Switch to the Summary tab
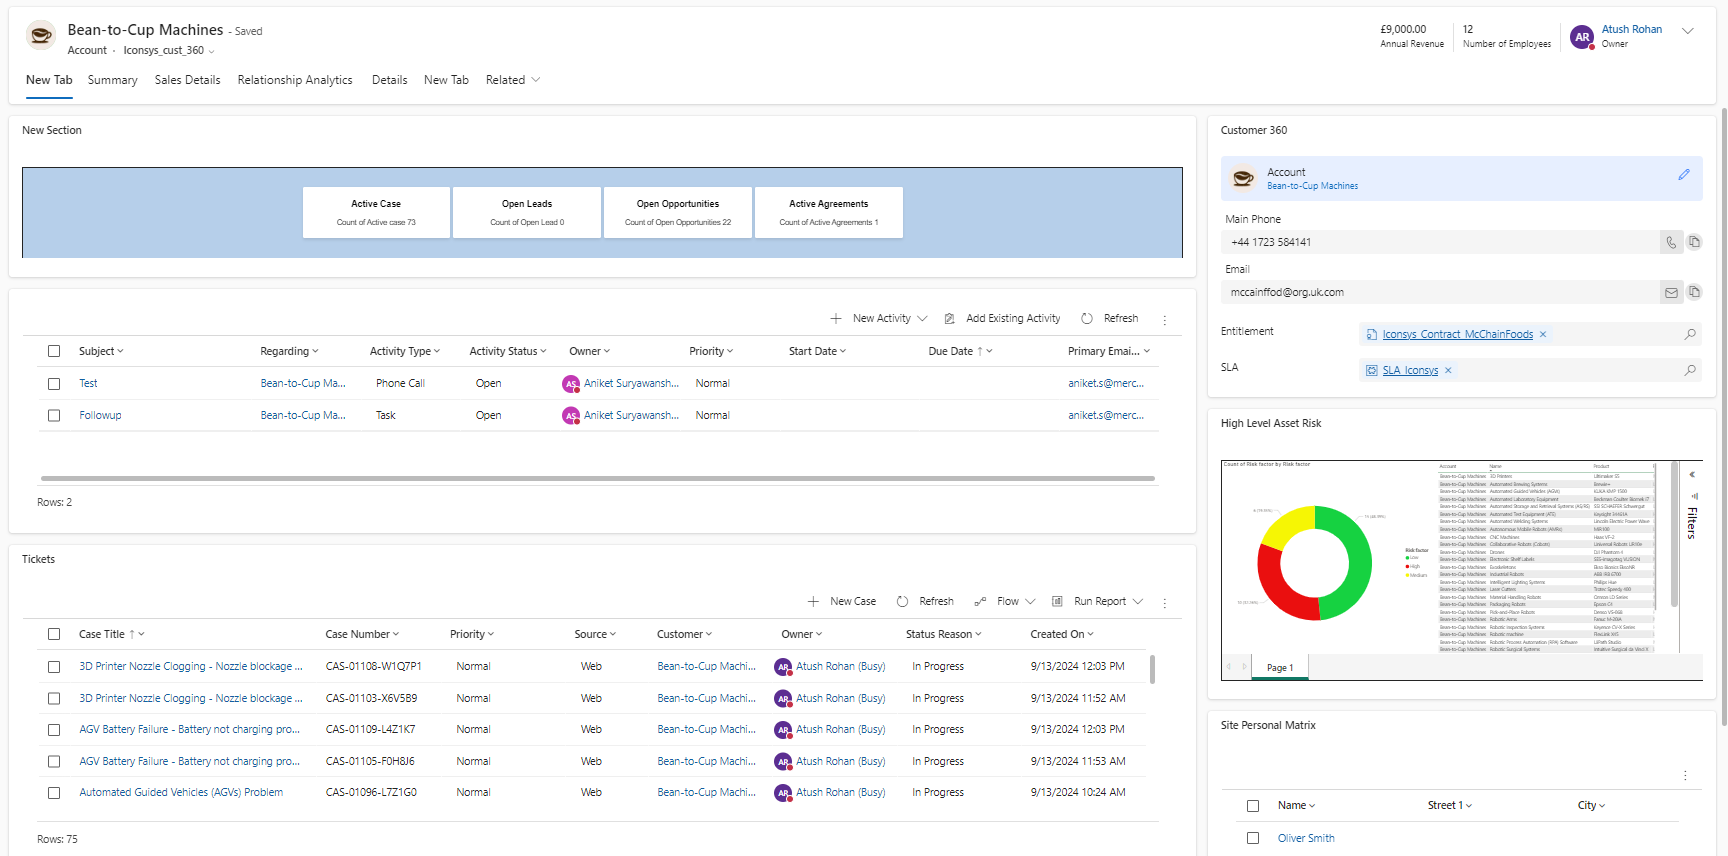The height and width of the screenshot is (856, 1728). (x=112, y=80)
